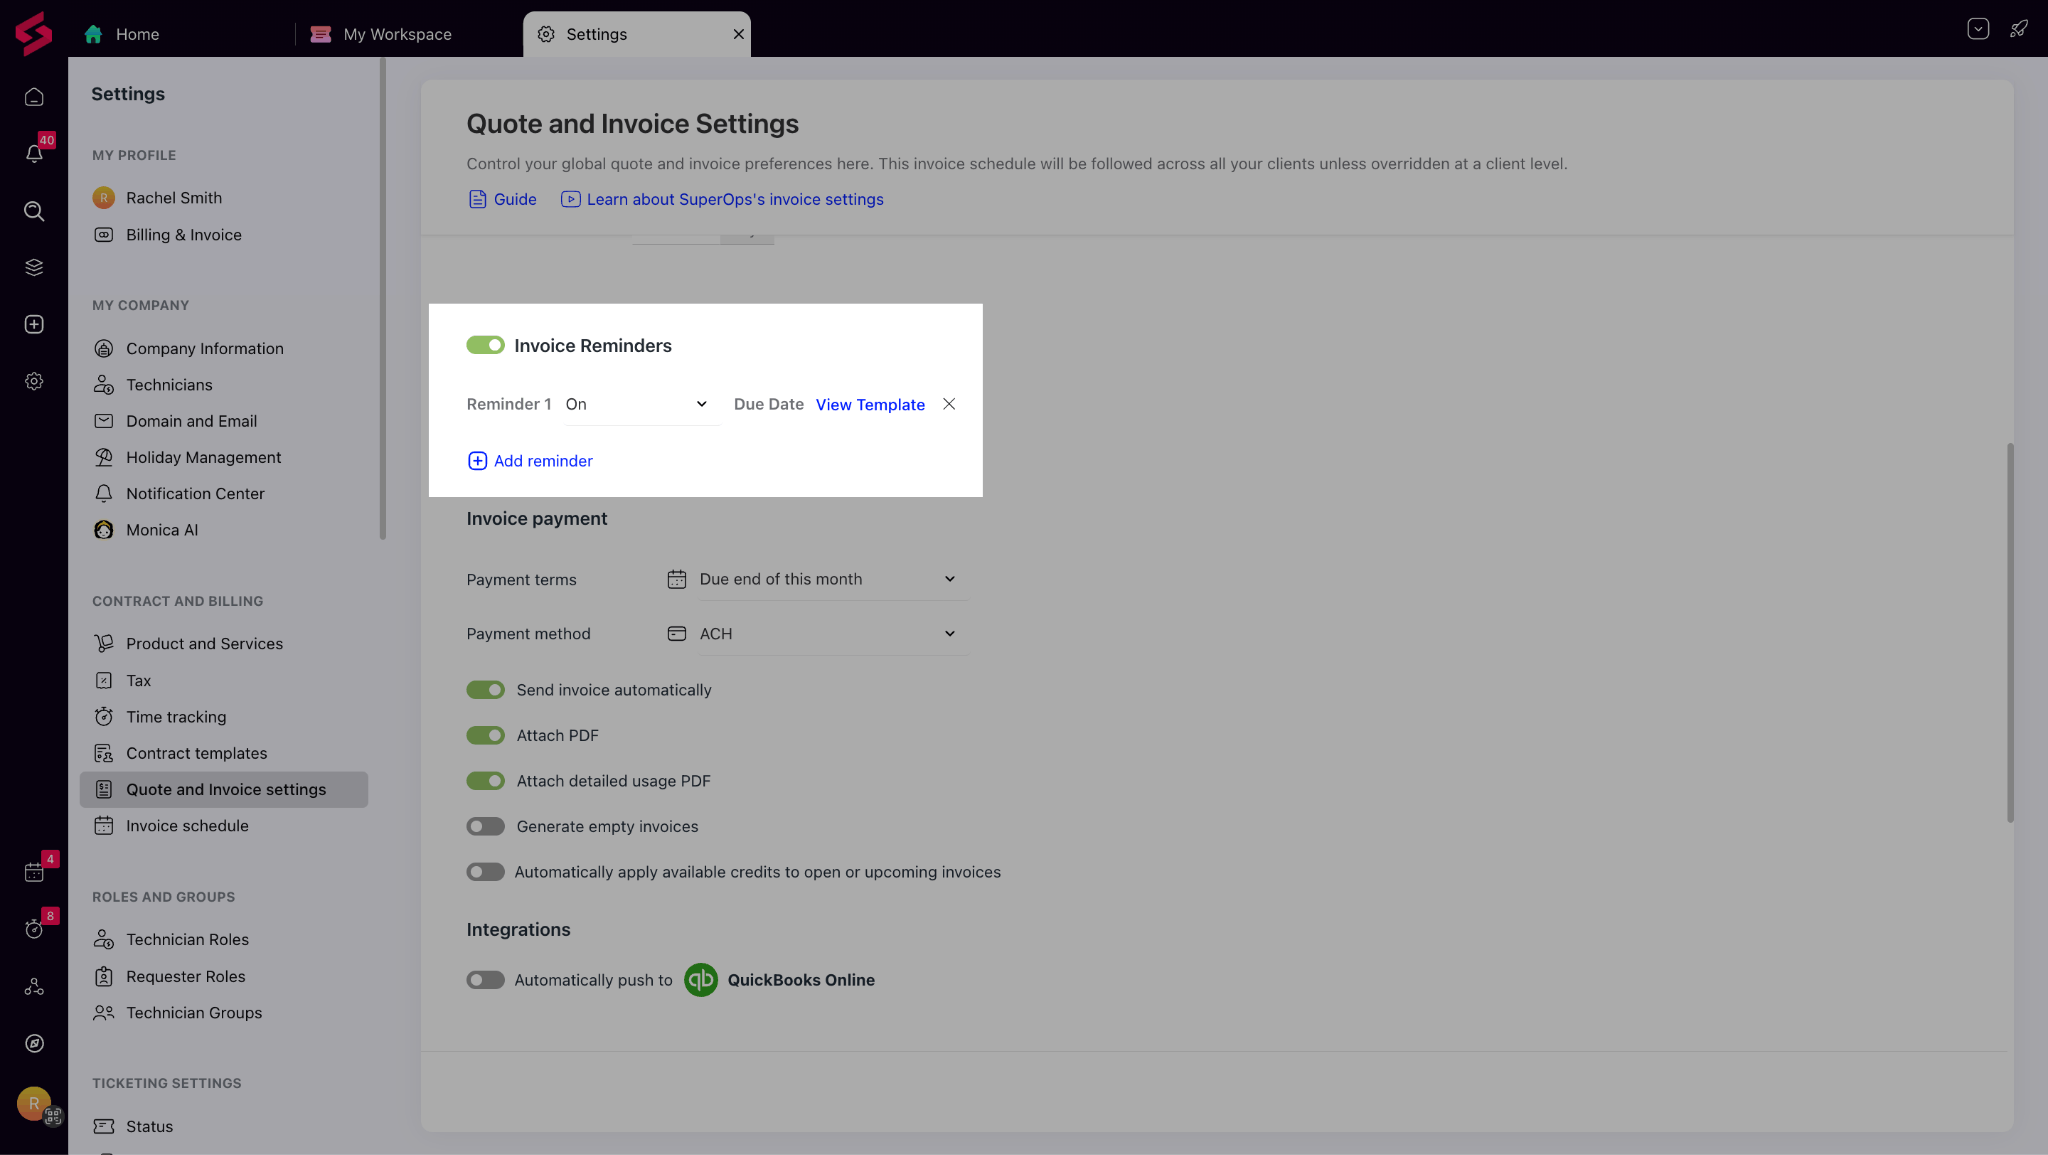Open Invoice schedule in settings sidebar
2048x1155 pixels.
[x=187, y=826]
